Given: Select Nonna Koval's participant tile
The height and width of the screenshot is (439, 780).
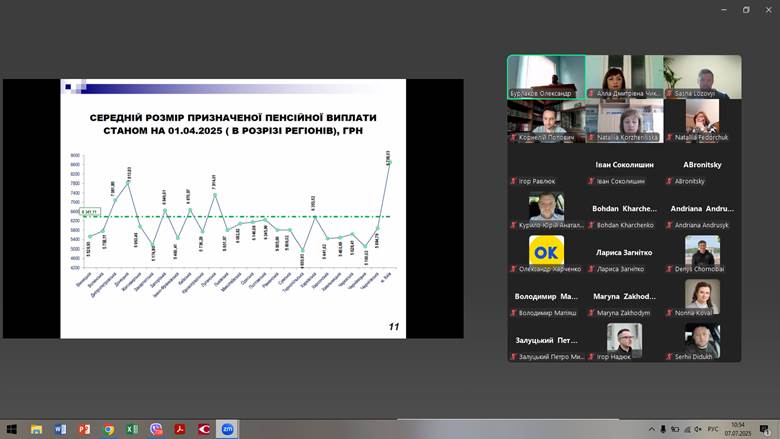Looking at the screenshot, I should pyautogui.click(x=702, y=297).
